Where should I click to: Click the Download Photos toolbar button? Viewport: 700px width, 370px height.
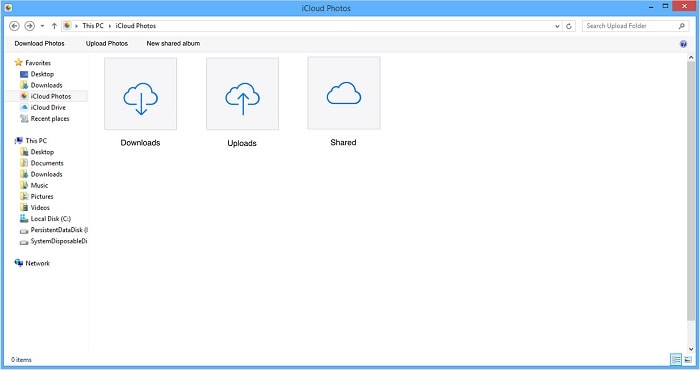pos(39,43)
